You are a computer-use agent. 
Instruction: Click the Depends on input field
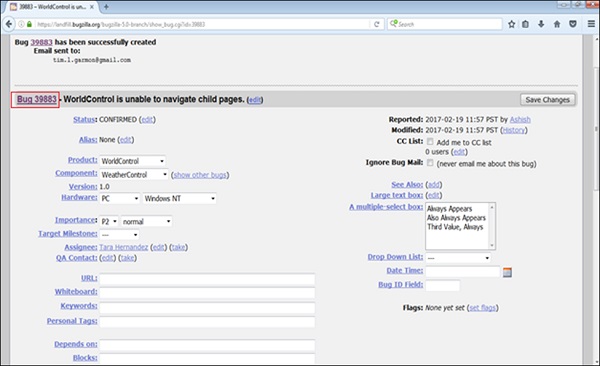(207, 345)
